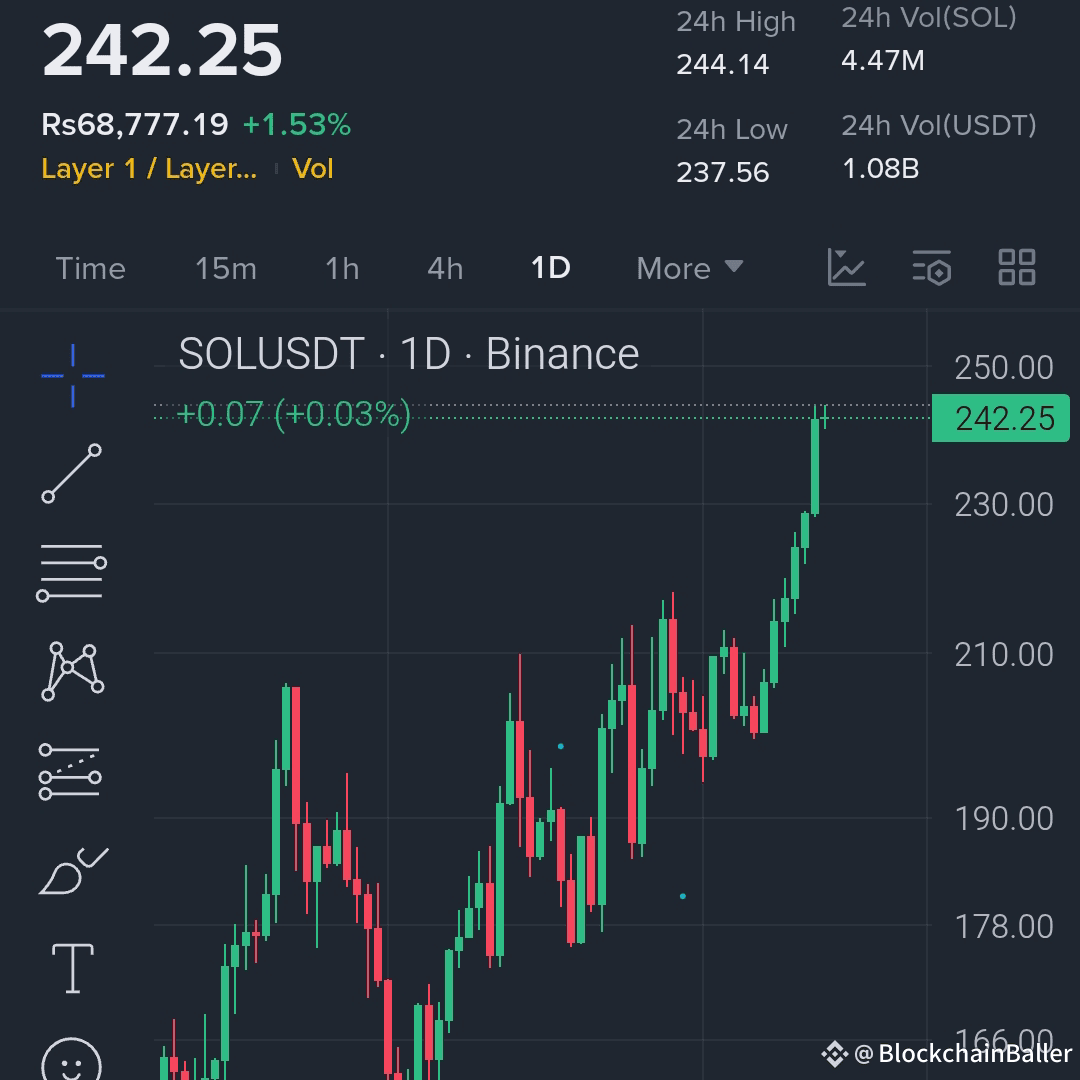1080x1080 pixels.
Task: Click the 210.00 price axis label
Action: pyautogui.click(x=1004, y=654)
